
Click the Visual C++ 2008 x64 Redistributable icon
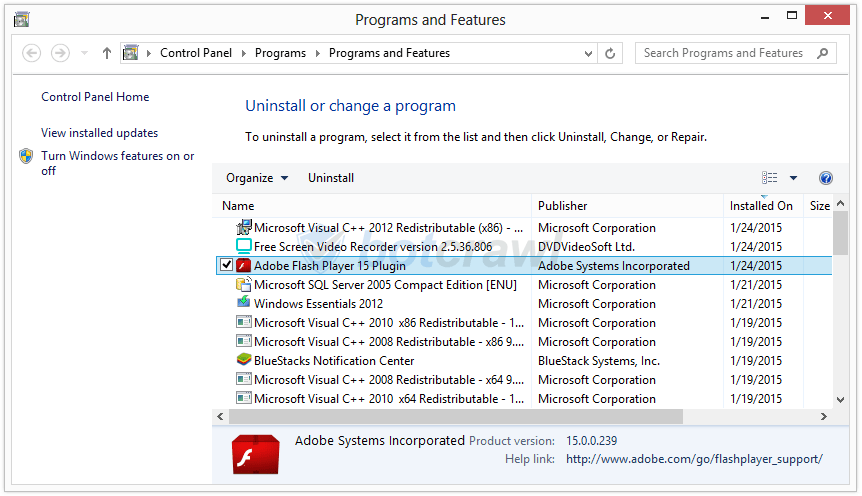(244, 379)
